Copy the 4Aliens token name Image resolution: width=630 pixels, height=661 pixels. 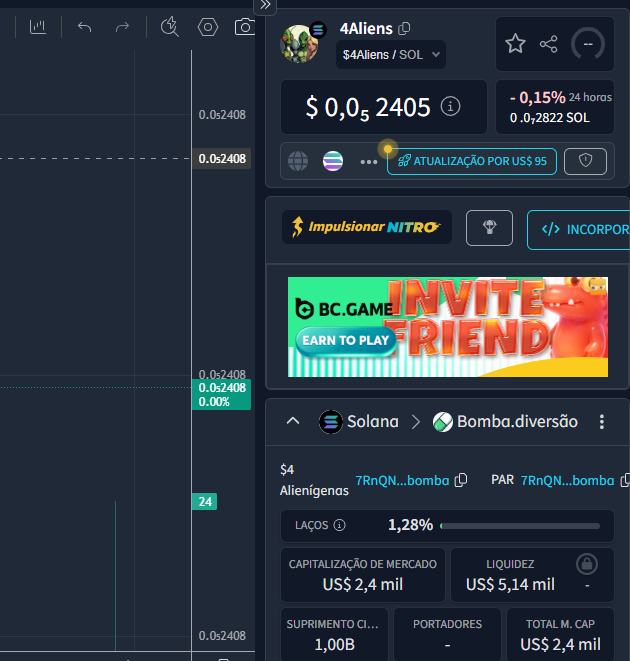(x=404, y=29)
